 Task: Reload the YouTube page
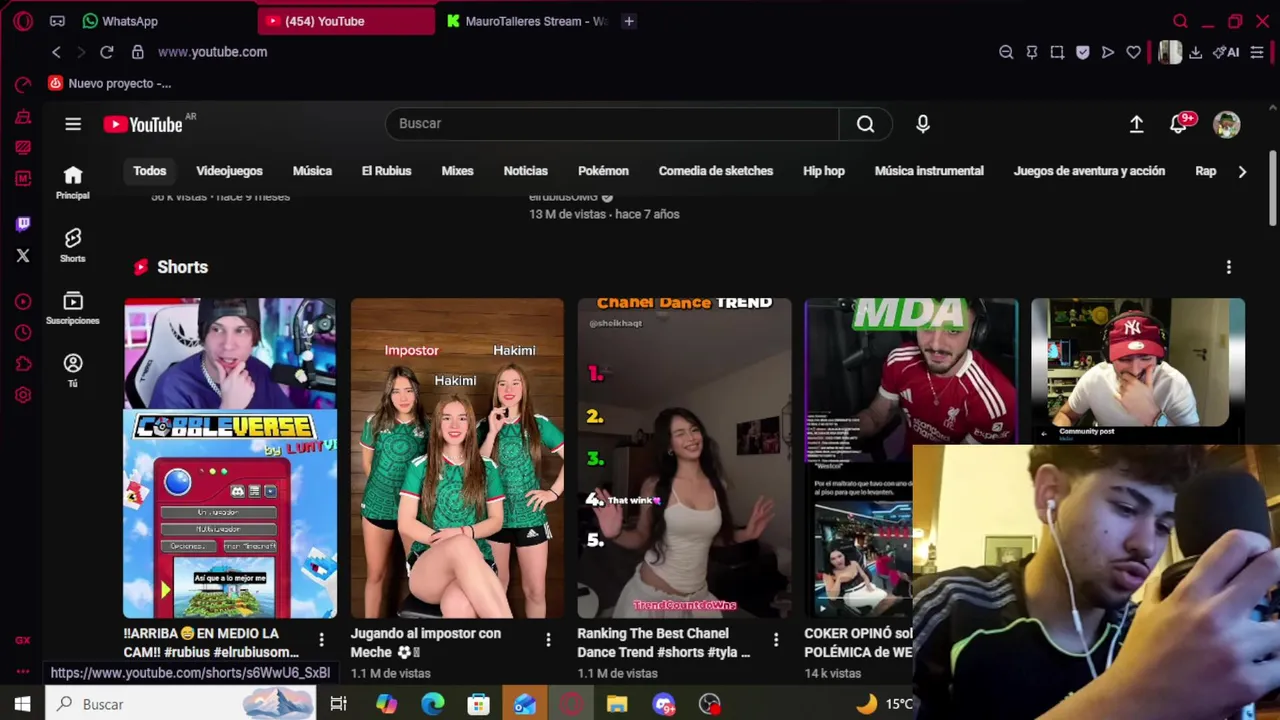(107, 52)
